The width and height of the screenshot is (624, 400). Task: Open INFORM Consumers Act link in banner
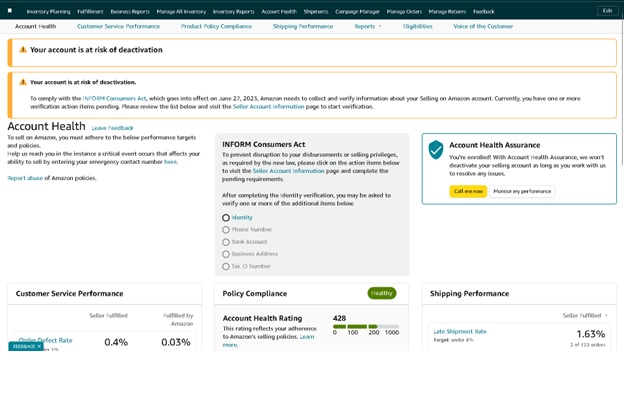(115, 98)
